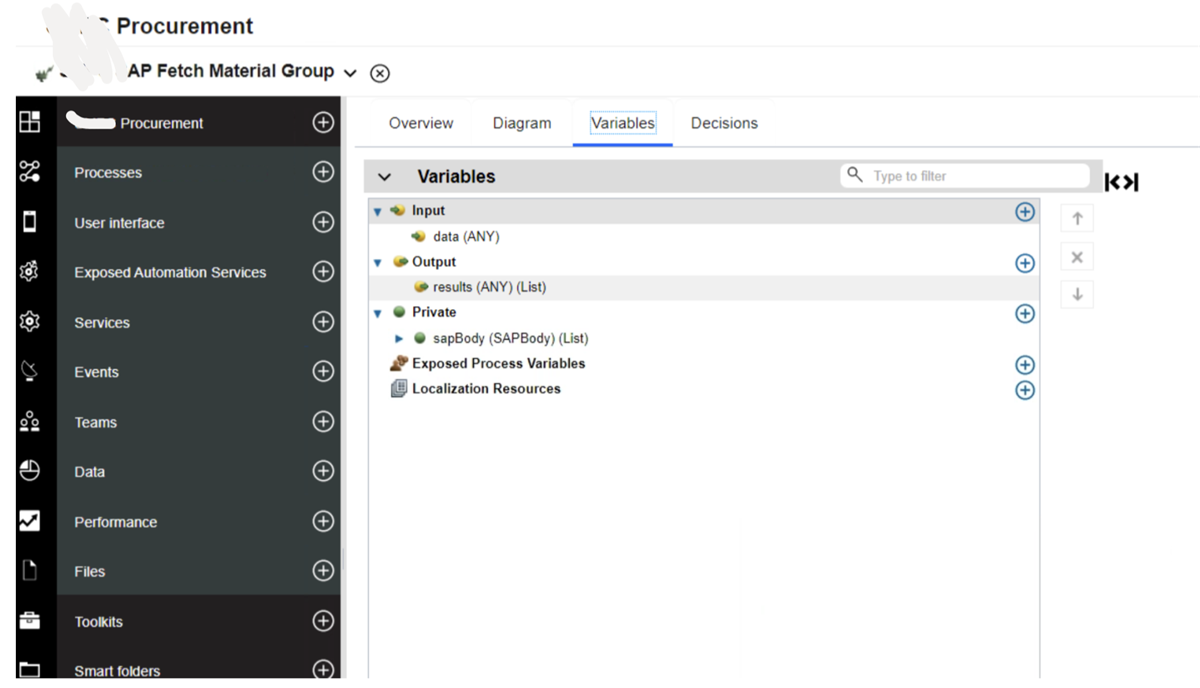Add a new Input variable
The width and height of the screenshot is (1200, 688).
(1024, 212)
